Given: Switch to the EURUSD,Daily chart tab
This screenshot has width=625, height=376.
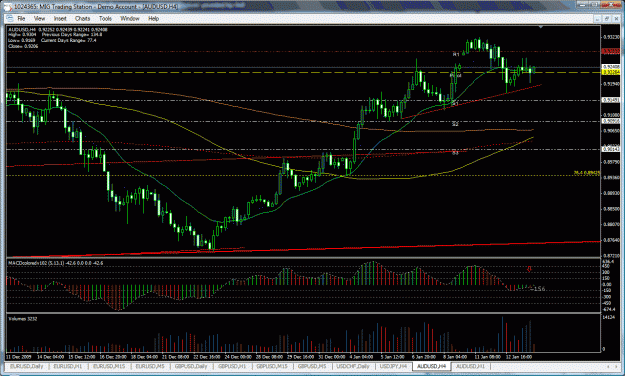Looking at the screenshot, I should [26, 366].
